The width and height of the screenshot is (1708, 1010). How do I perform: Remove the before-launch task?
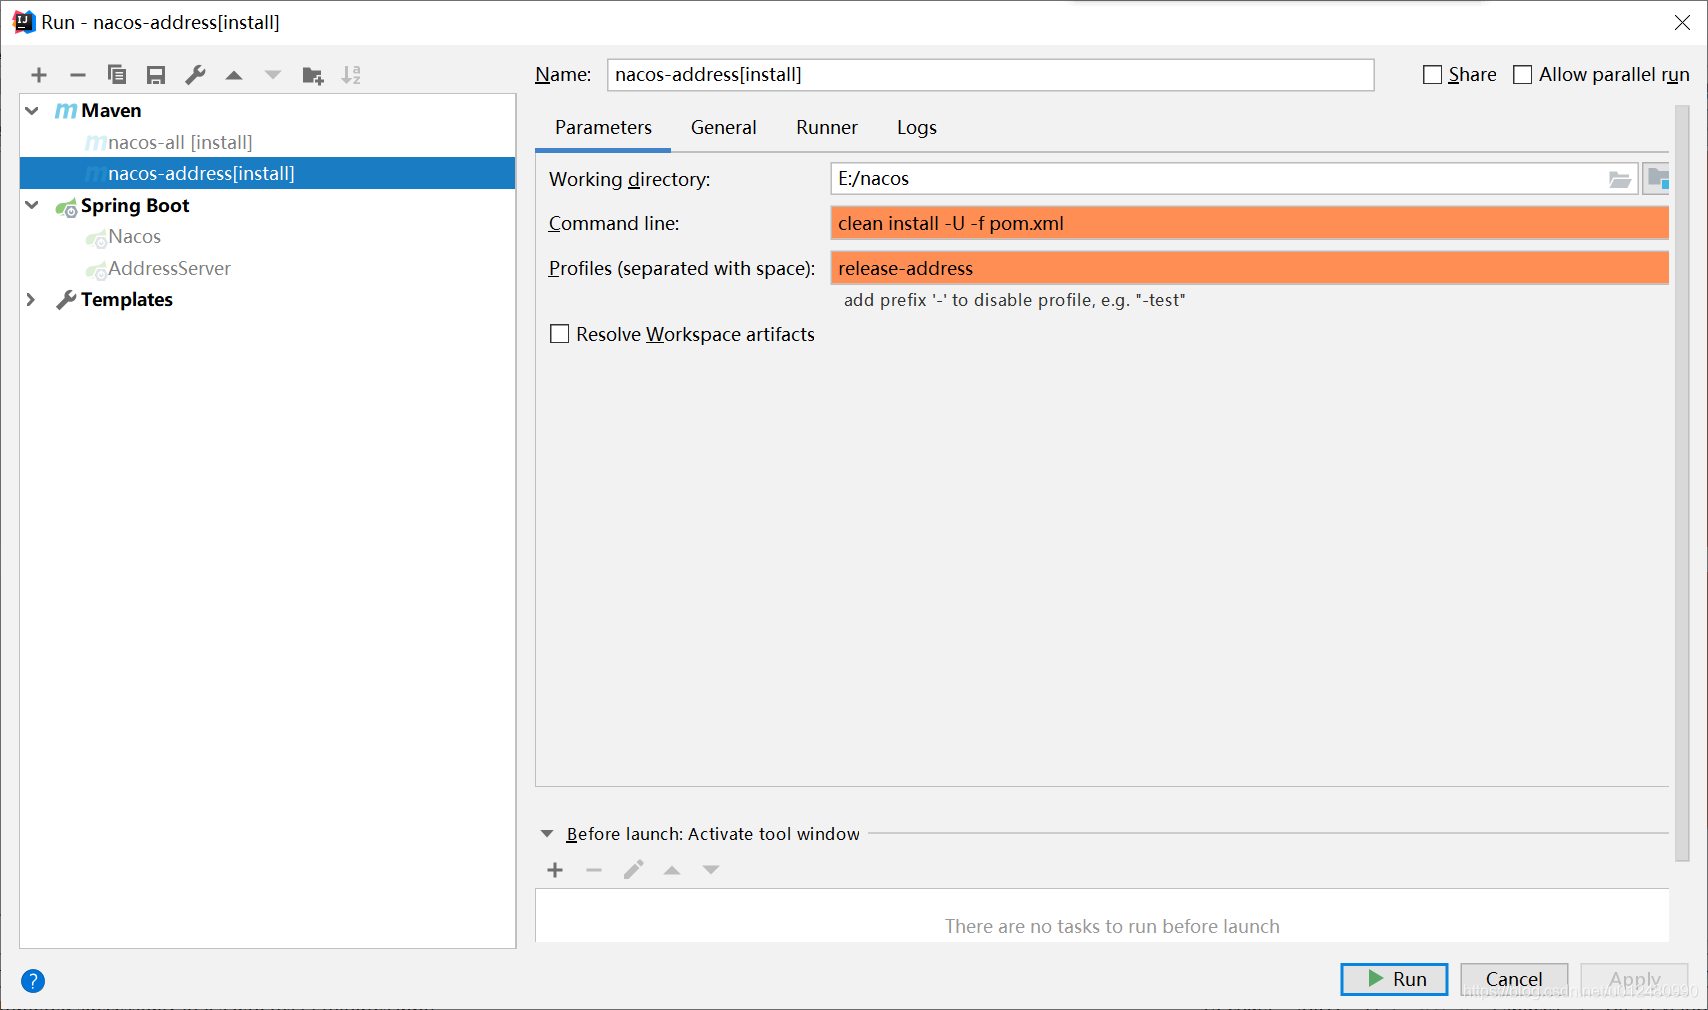point(594,870)
